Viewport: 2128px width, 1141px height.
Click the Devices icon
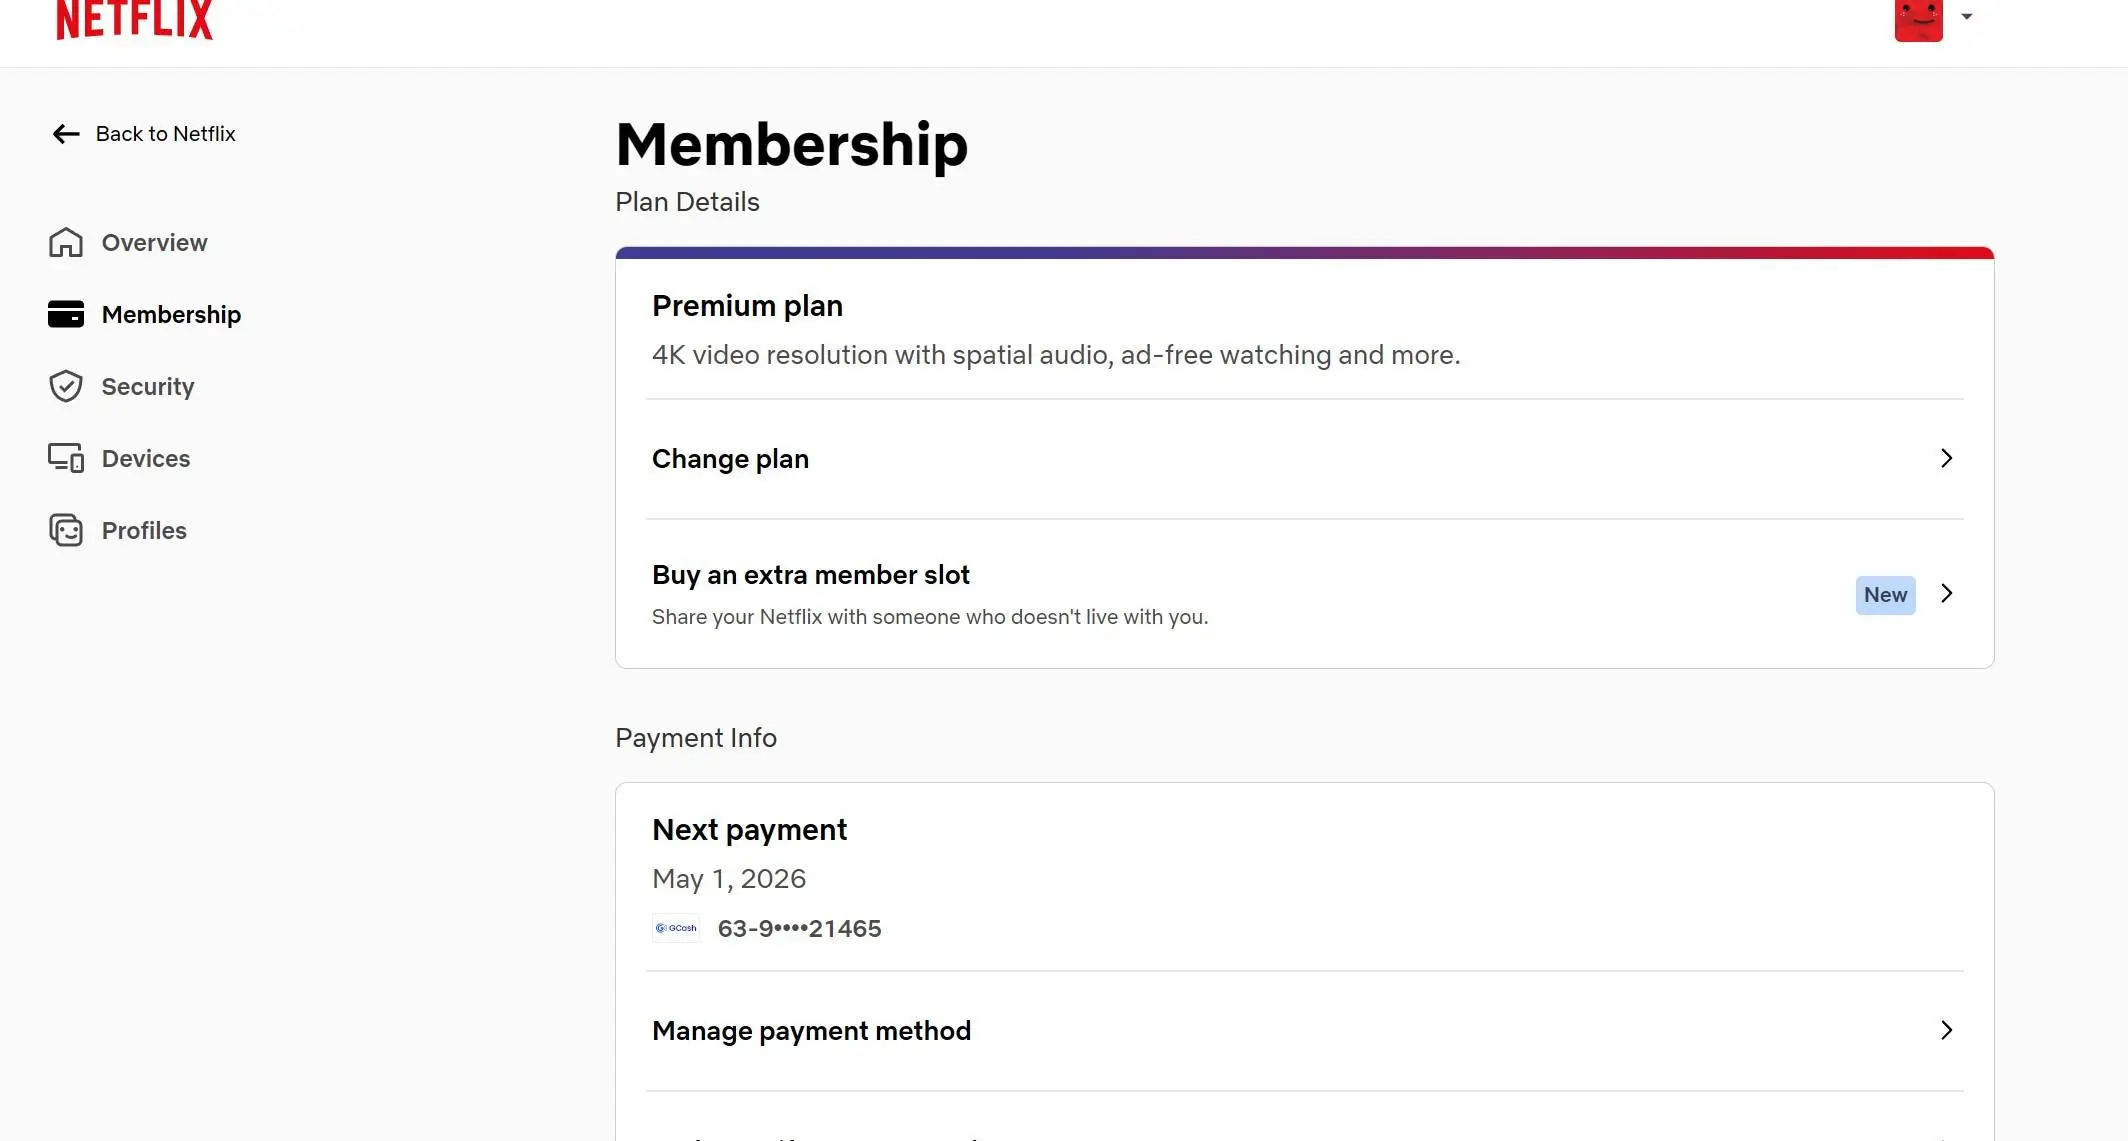coord(66,458)
